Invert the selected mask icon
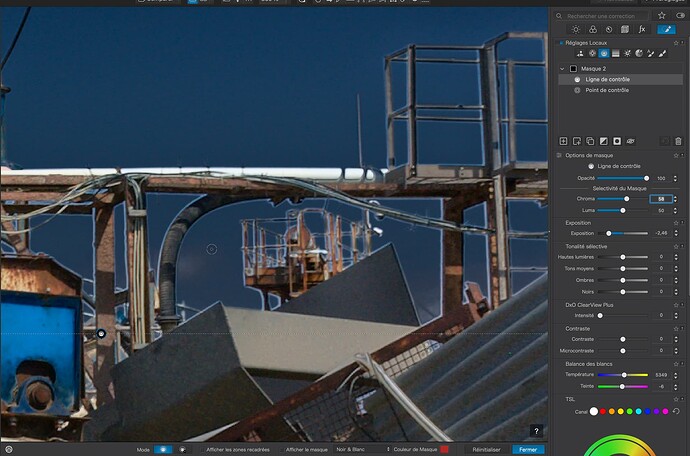This screenshot has height=456, width=690. [x=604, y=141]
